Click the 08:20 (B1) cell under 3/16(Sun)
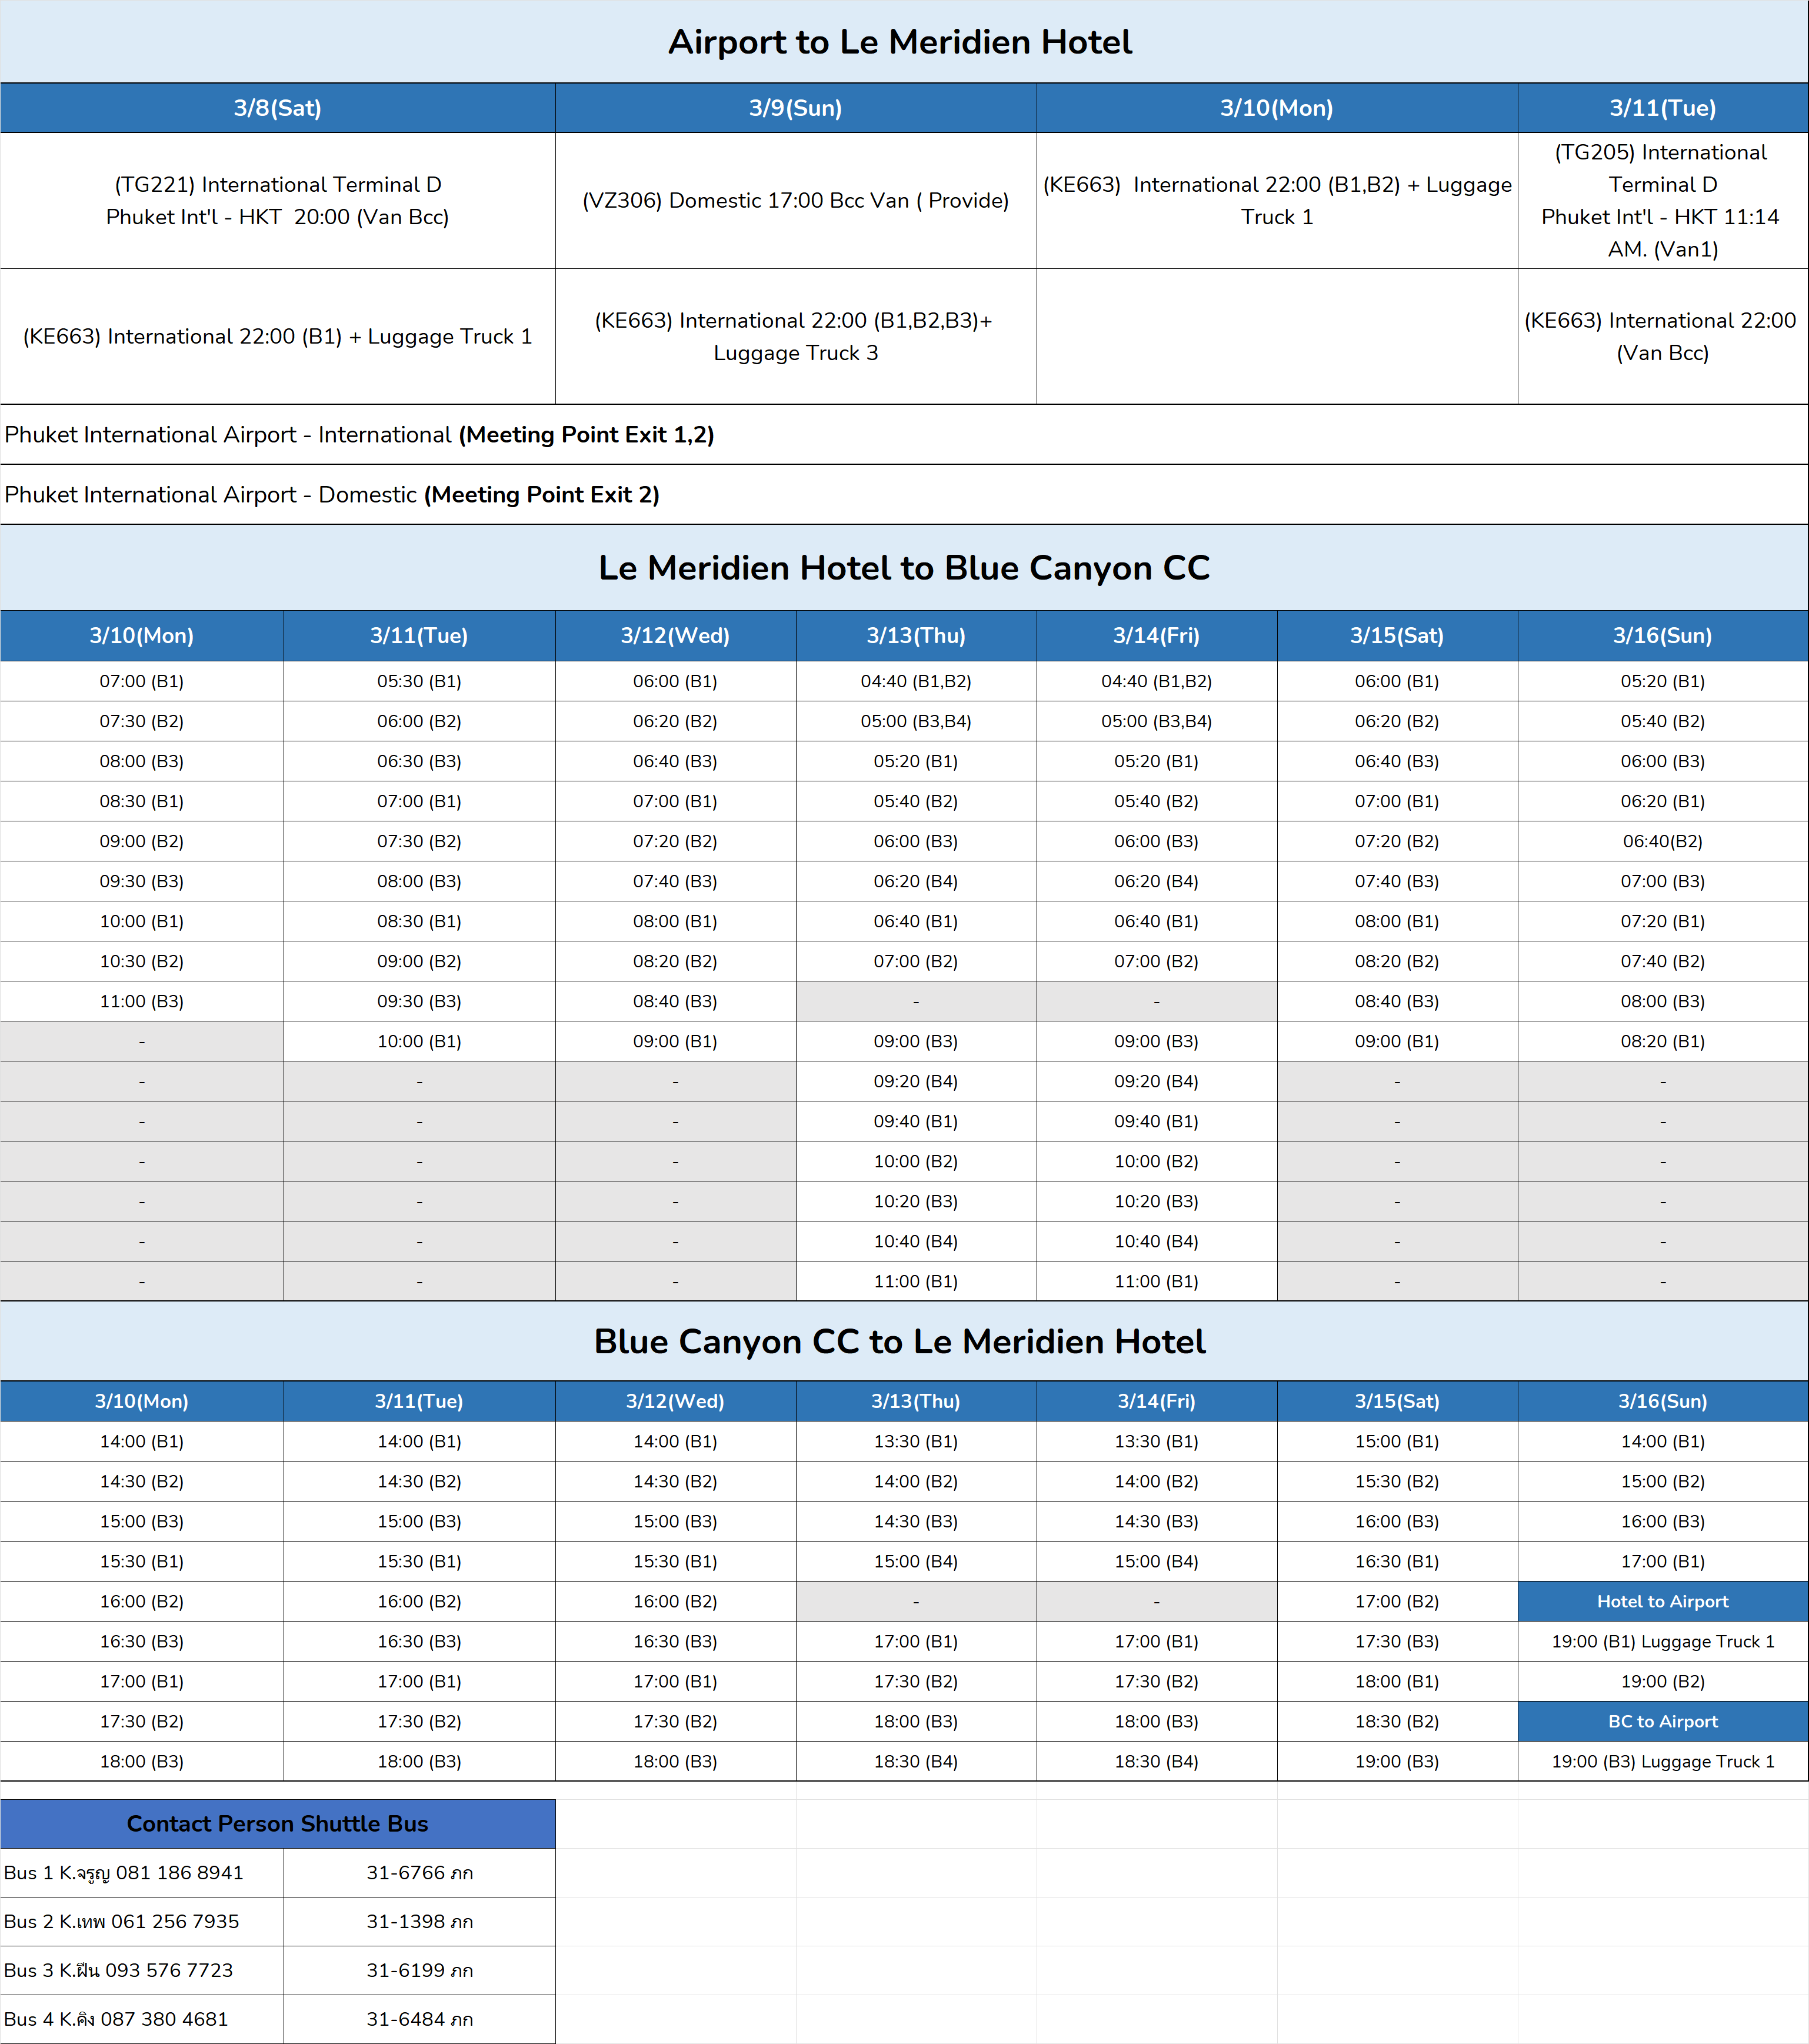This screenshot has height=2044, width=1809. (1663, 1041)
